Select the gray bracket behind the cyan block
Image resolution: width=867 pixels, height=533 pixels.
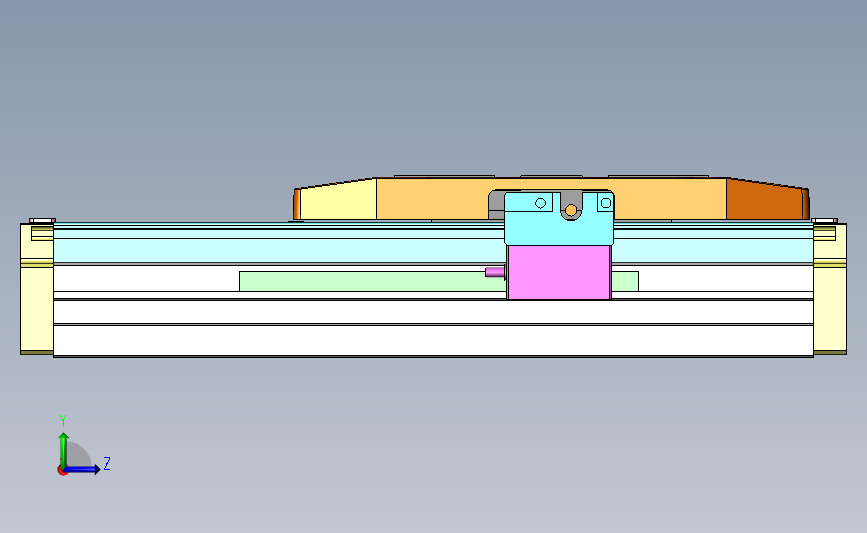coord(497,205)
